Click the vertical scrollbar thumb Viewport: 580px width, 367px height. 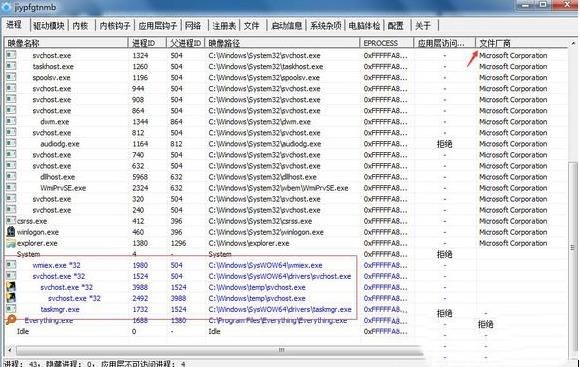[573, 248]
